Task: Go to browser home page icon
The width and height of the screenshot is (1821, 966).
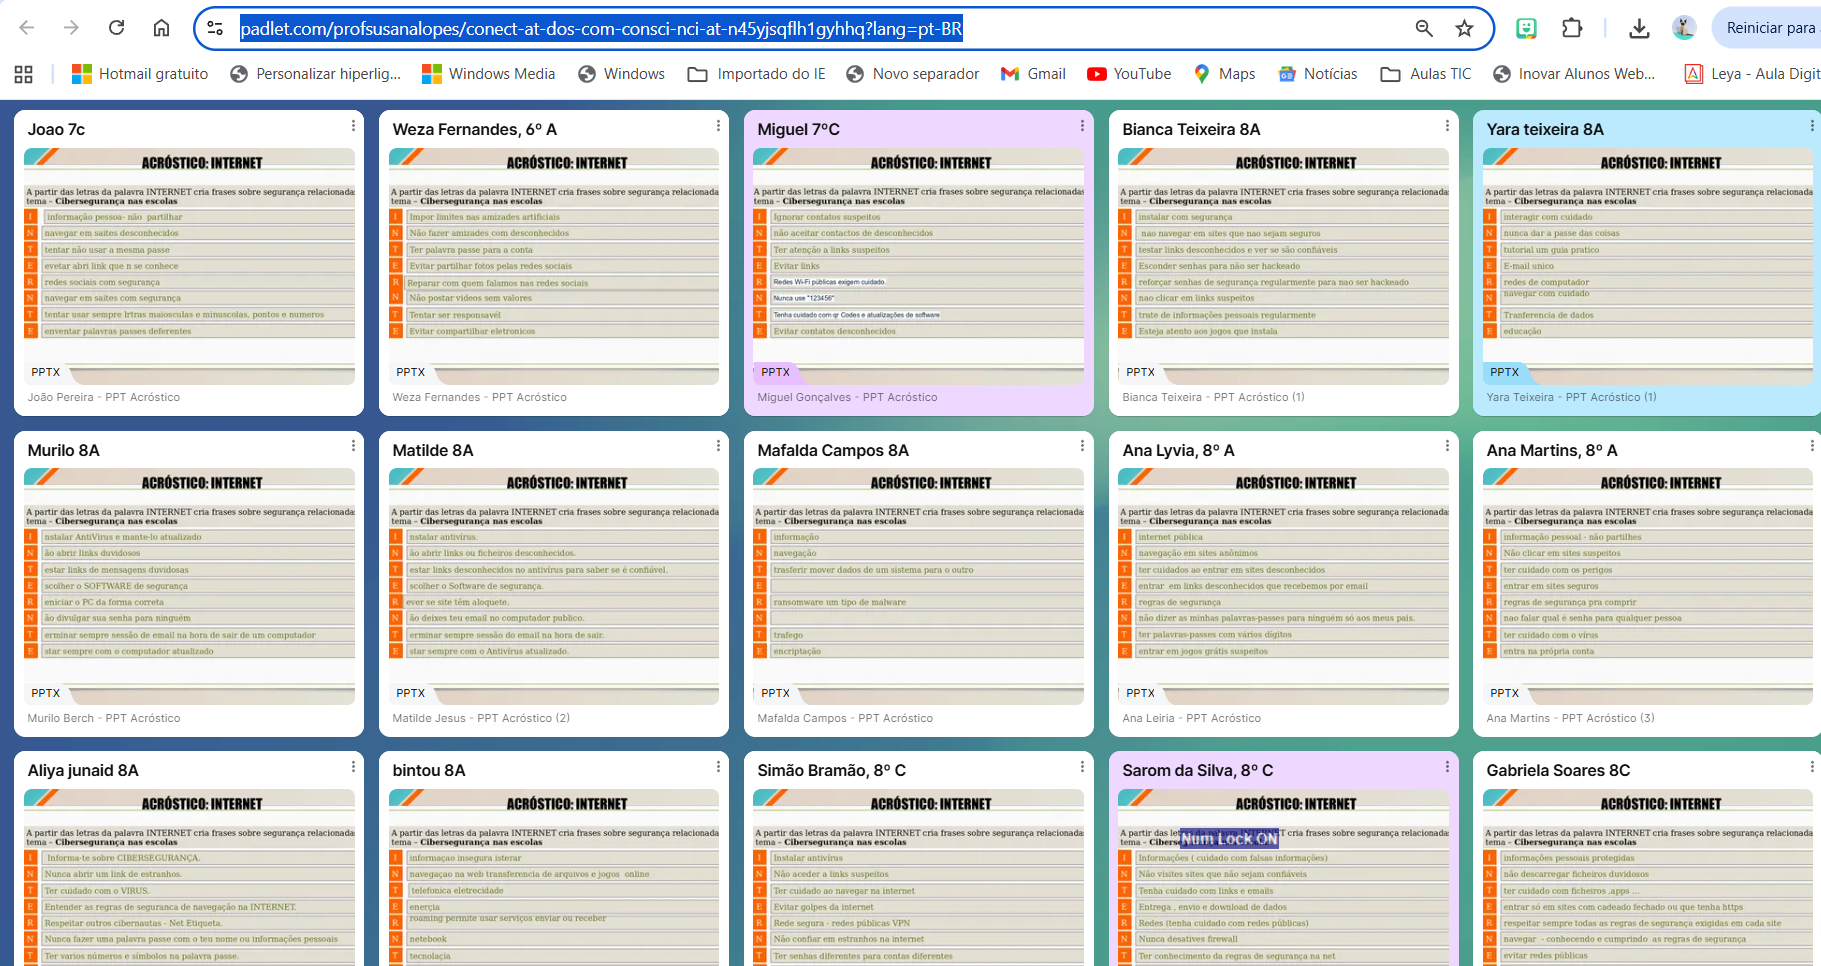Action: pyautogui.click(x=161, y=28)
